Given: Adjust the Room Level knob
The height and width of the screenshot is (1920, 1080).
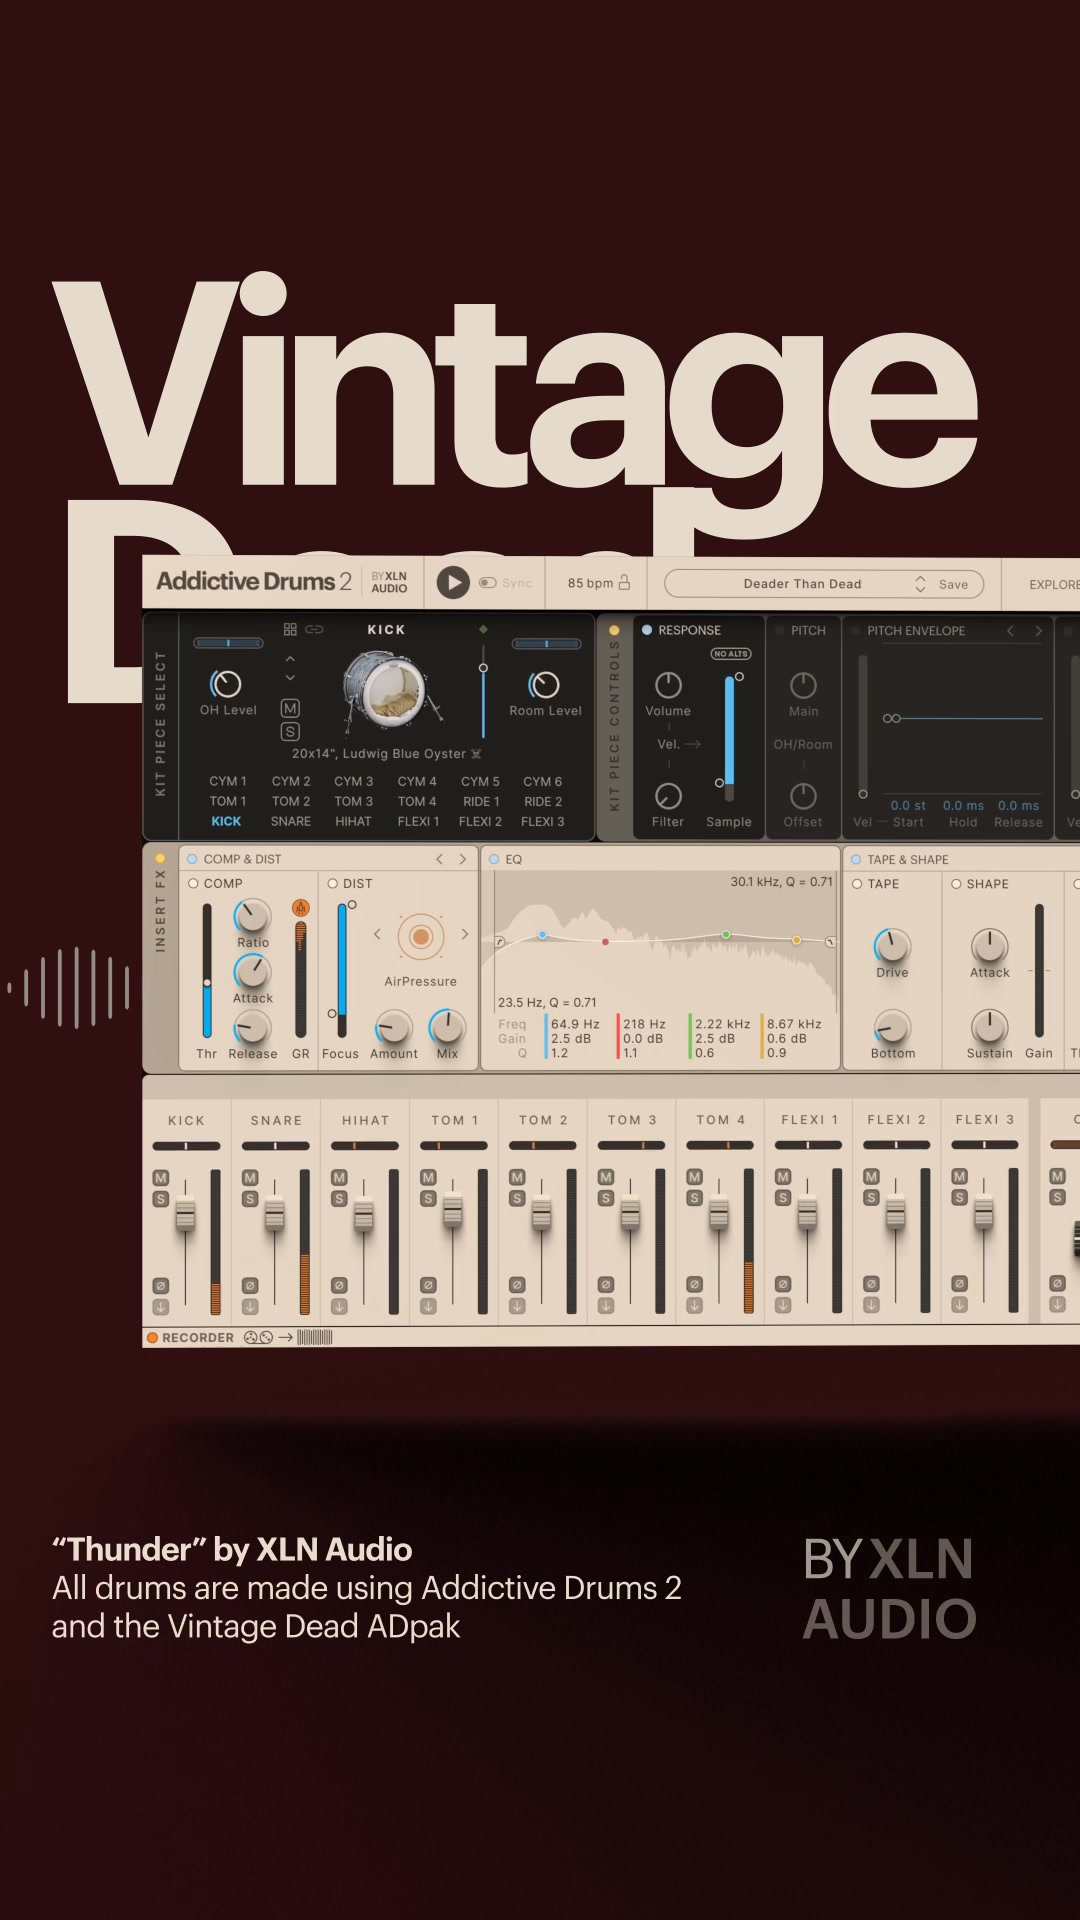Looking at the screenshot, I should click(x=544, y=684).
